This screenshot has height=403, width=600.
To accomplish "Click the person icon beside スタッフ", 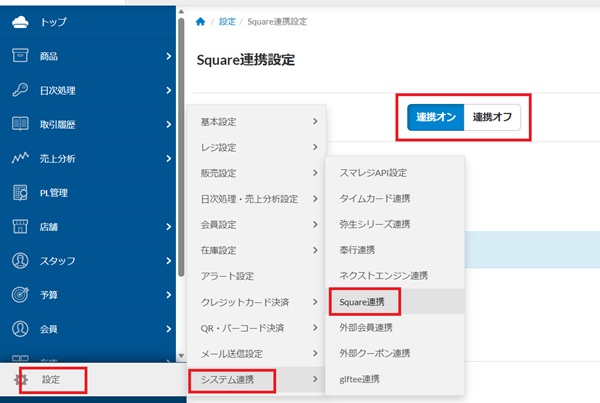I will pos(20,261).
